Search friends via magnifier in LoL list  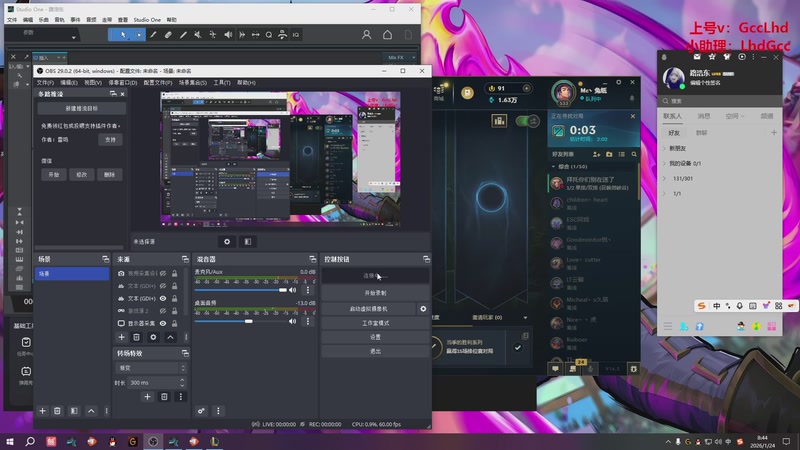click(x=634, y=154)
